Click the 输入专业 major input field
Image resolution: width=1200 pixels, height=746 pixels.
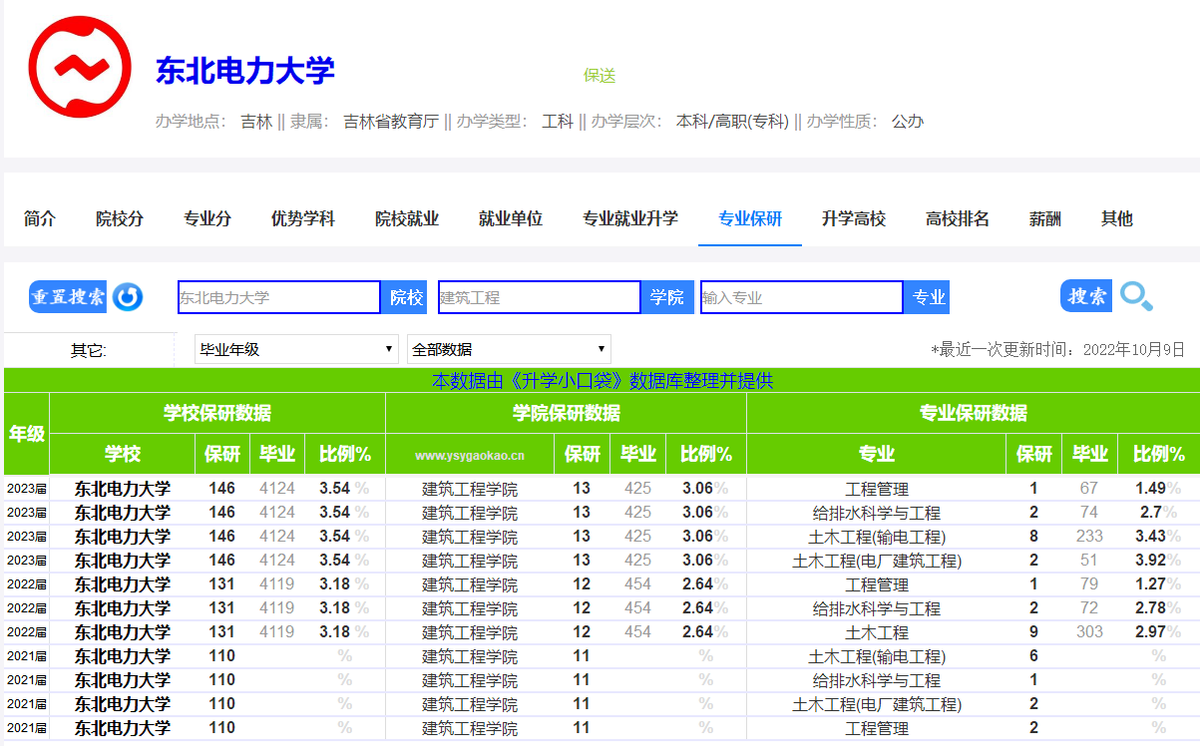[802, 297]
